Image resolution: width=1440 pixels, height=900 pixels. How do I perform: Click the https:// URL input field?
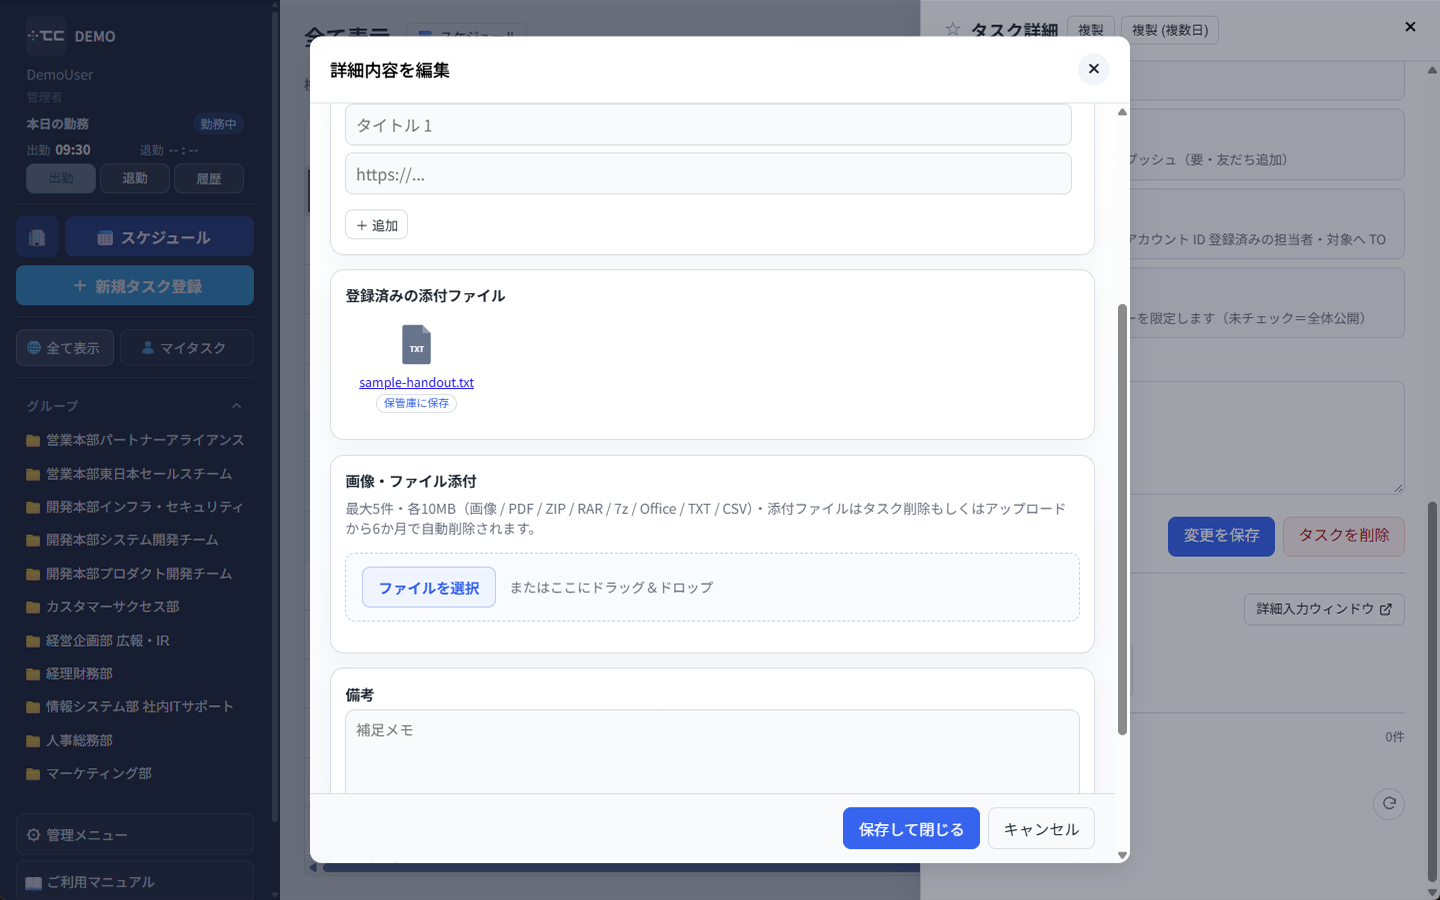pos(708,174)
